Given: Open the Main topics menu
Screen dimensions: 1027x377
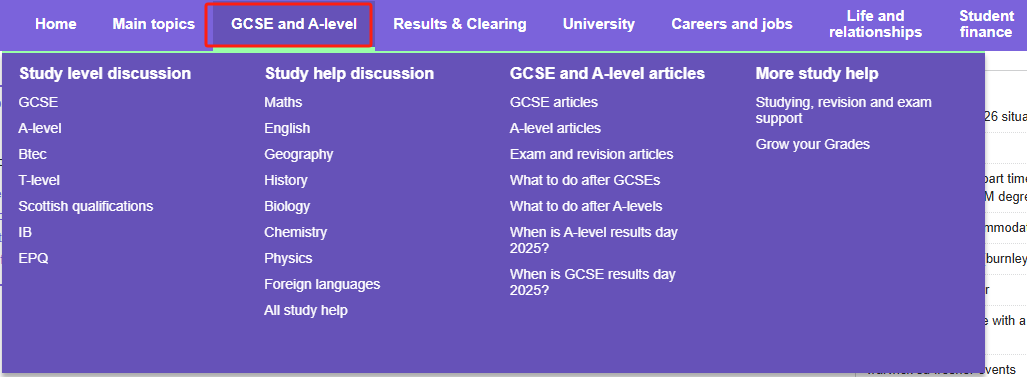Looking at the screenshot, I should pos(153,24).
